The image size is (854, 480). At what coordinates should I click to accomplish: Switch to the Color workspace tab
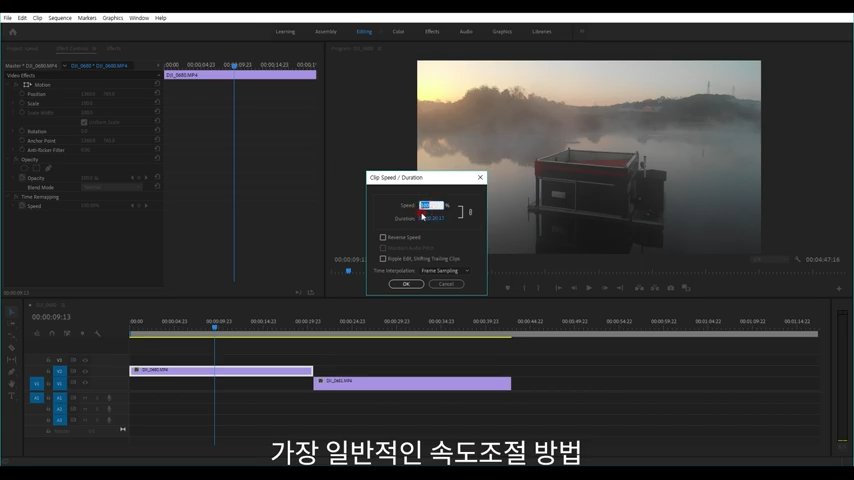[x=398, y=31]
